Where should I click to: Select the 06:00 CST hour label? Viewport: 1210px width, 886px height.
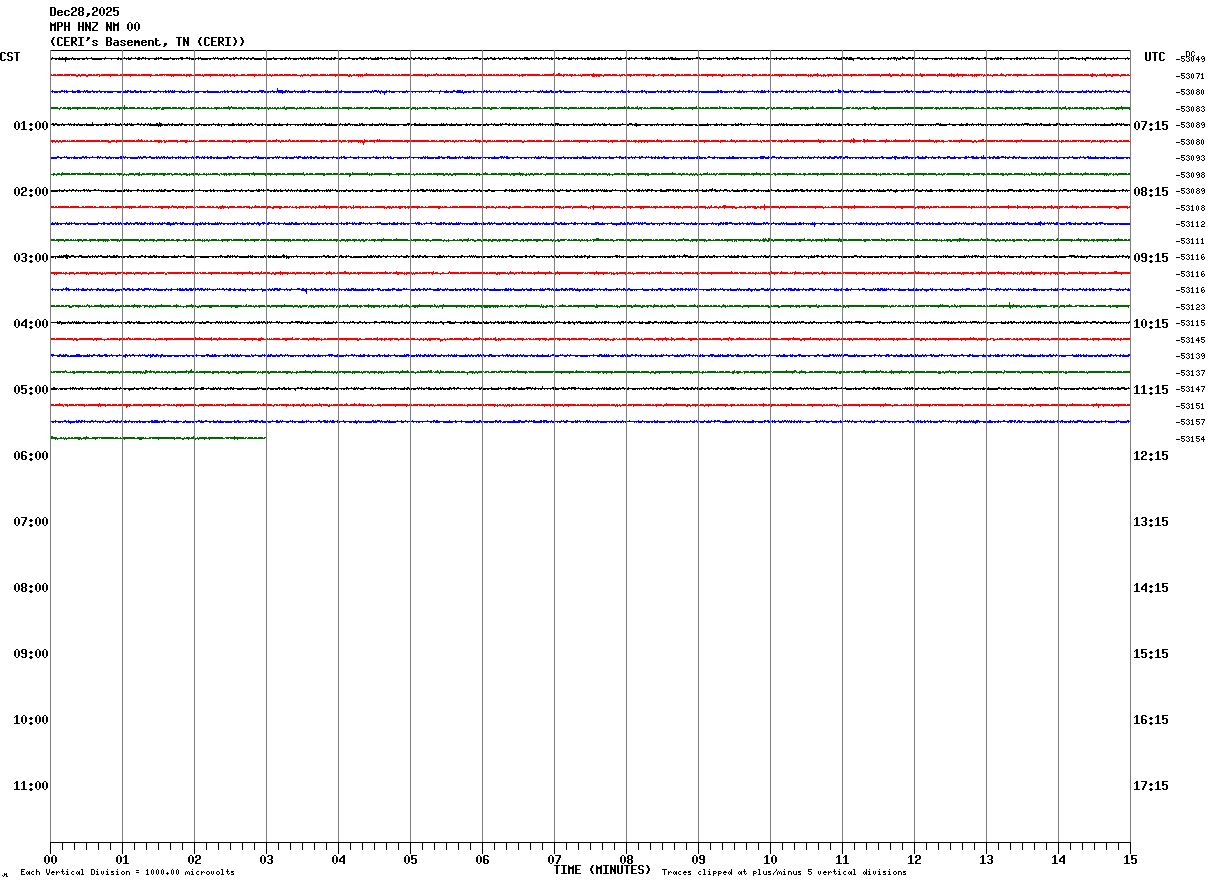pos(31,456)
